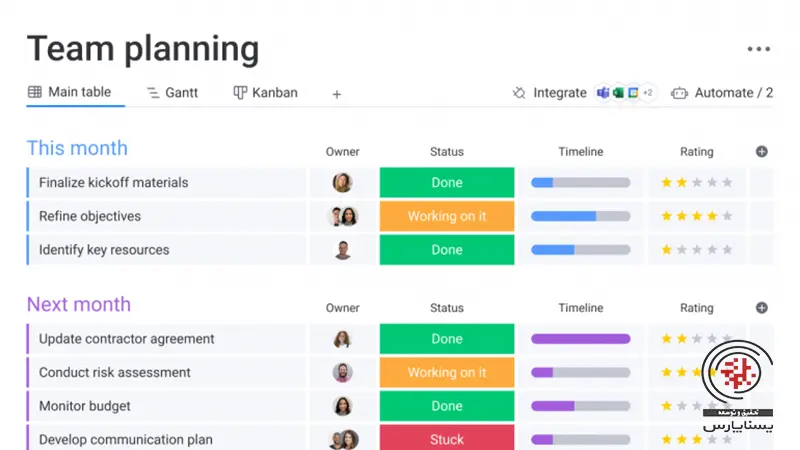Screen dimensions: 800x450
Task: Change the Stuck status on communication plan
Action: (447, 439)
